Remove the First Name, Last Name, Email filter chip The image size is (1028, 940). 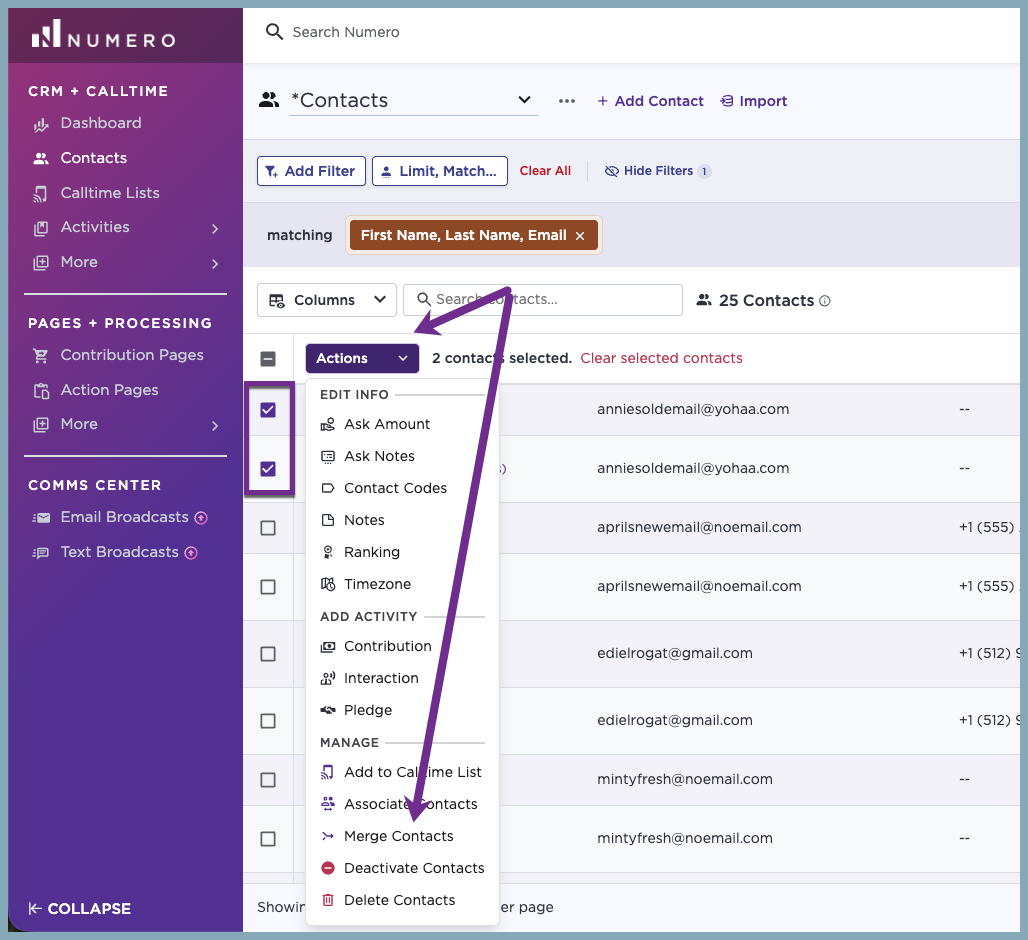[580, 236]
